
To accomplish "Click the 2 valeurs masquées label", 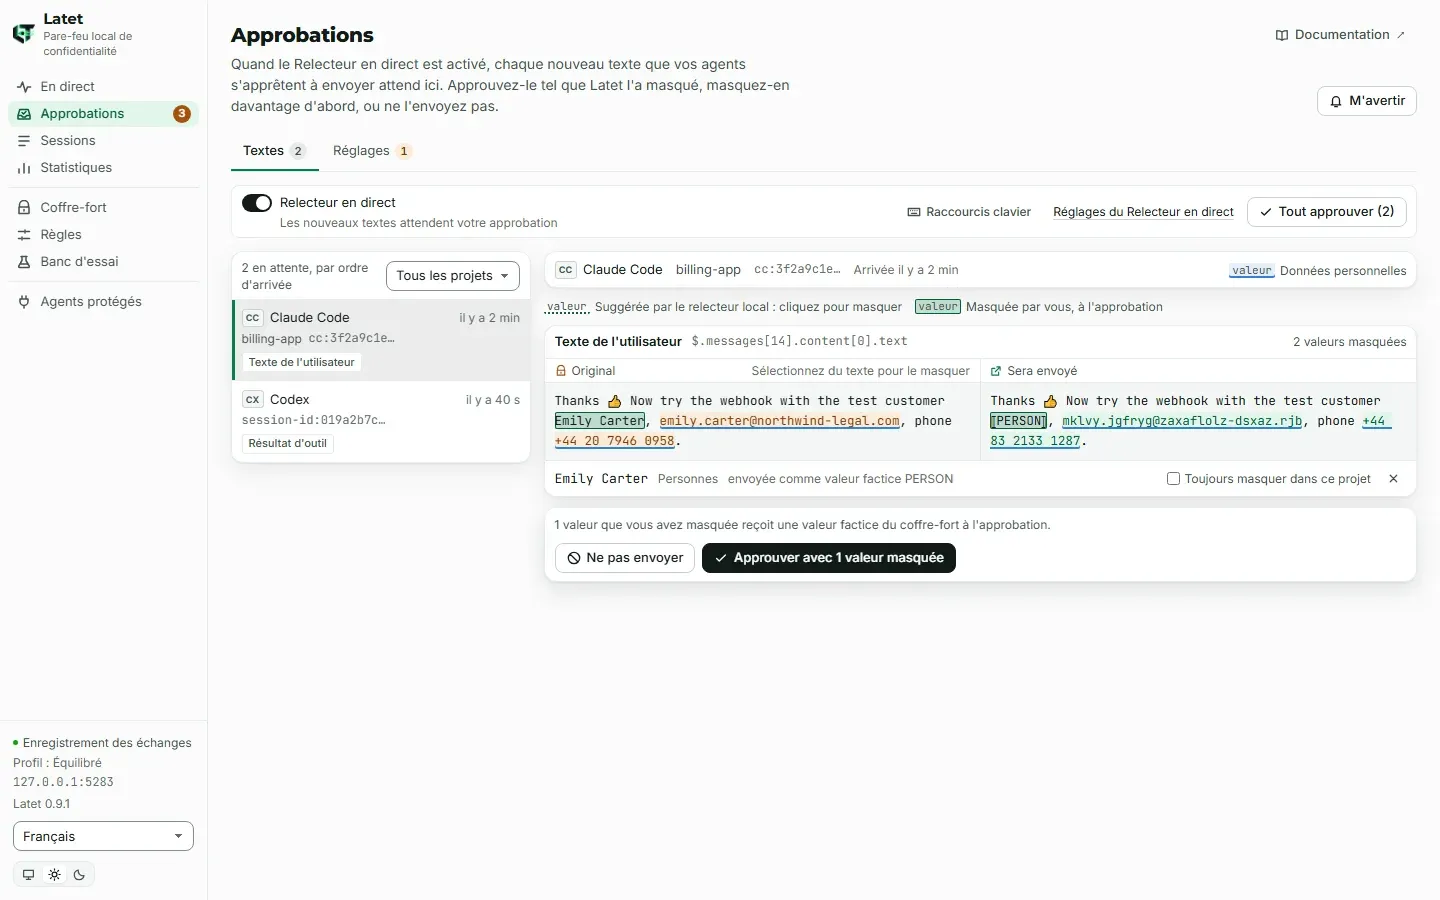I will (x=1349, y=342).
